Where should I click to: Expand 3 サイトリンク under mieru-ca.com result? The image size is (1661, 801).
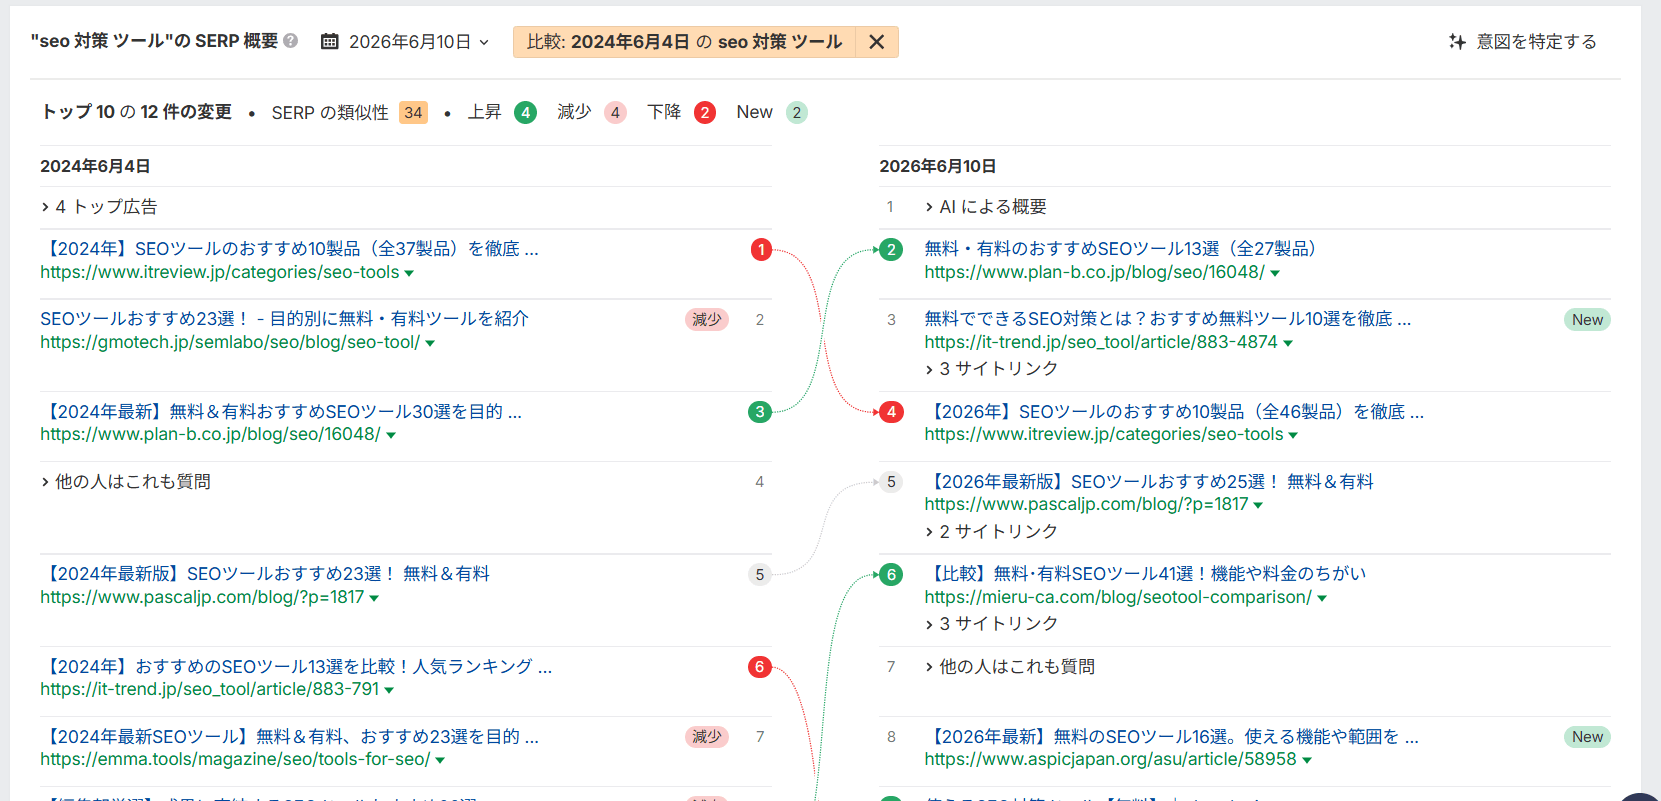(x=991, y=624)
